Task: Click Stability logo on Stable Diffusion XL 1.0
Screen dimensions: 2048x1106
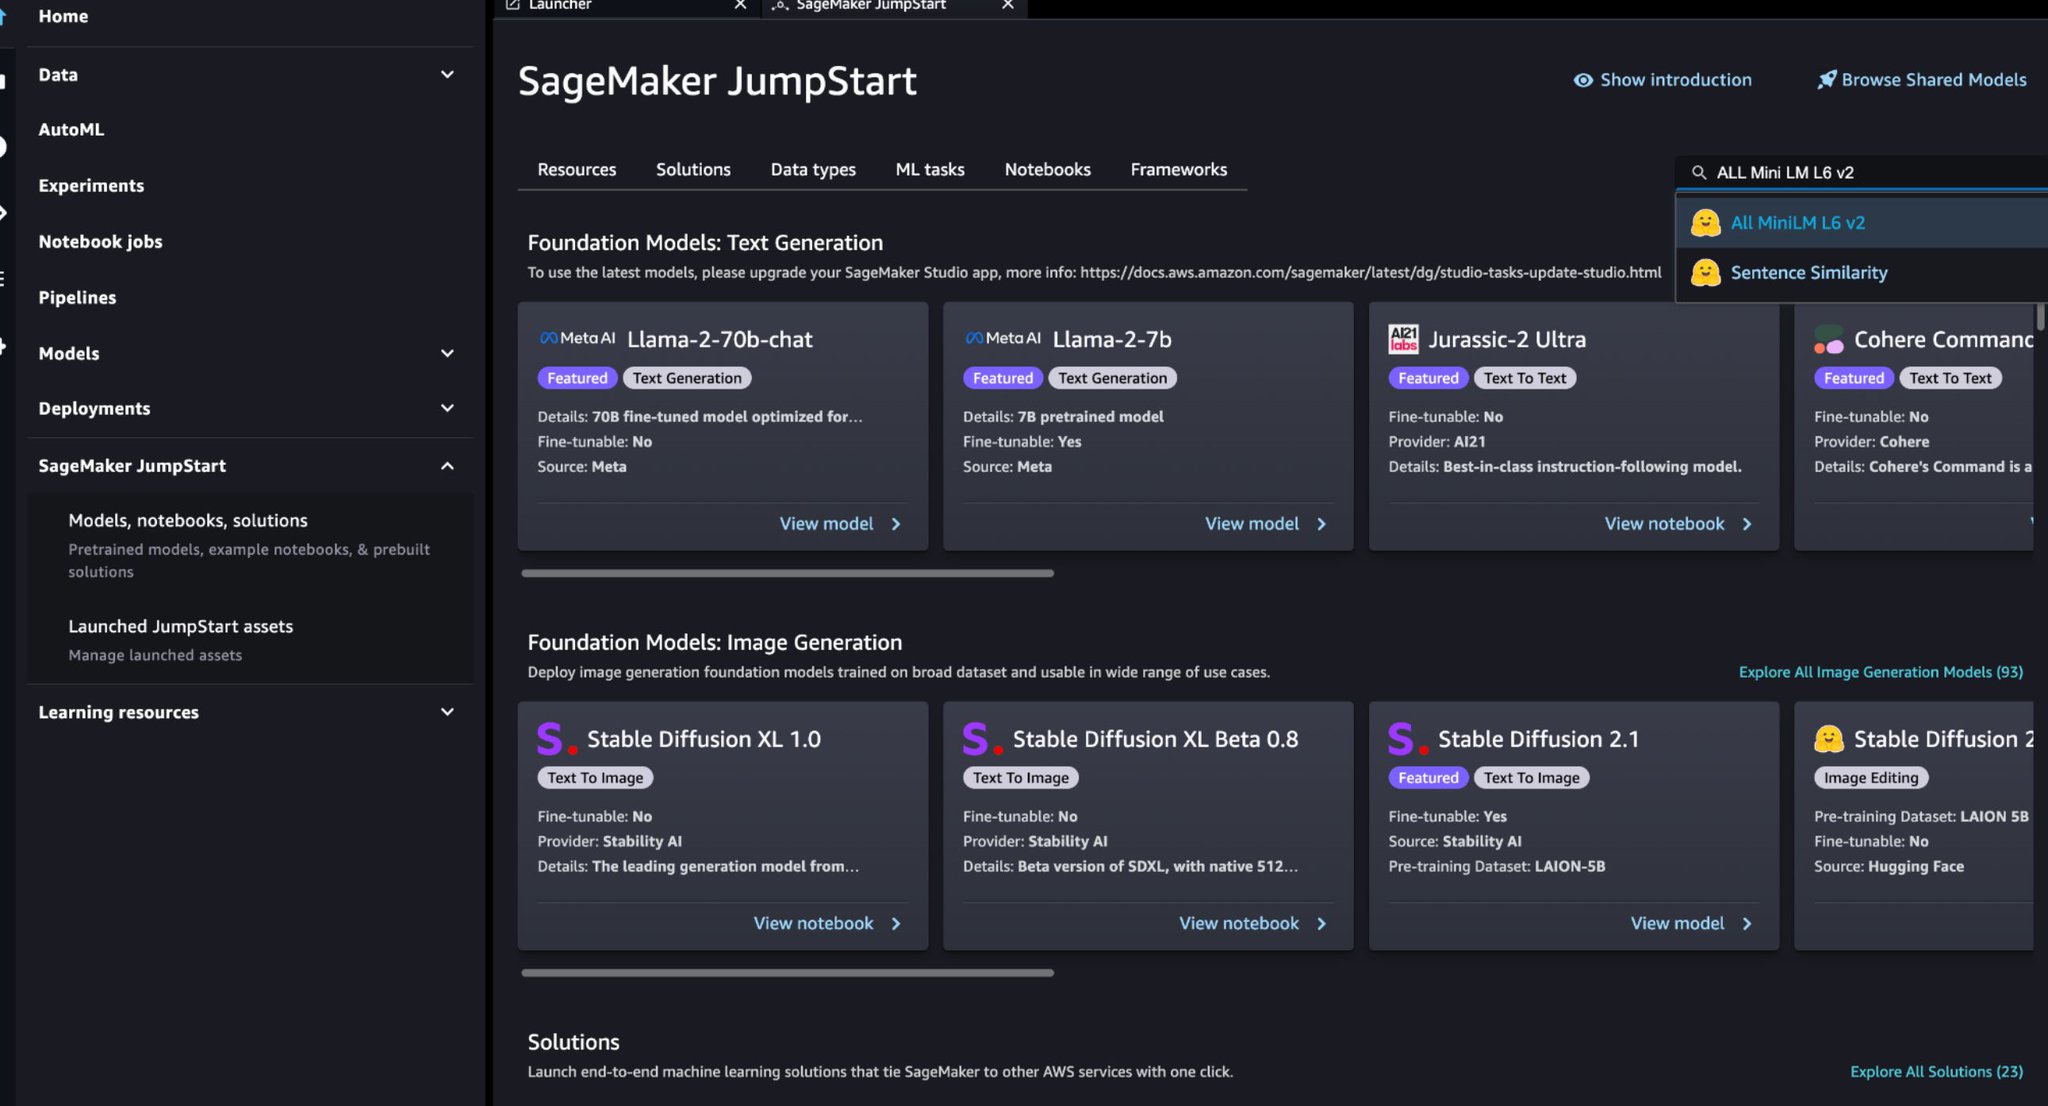Action: coord(557,739)
